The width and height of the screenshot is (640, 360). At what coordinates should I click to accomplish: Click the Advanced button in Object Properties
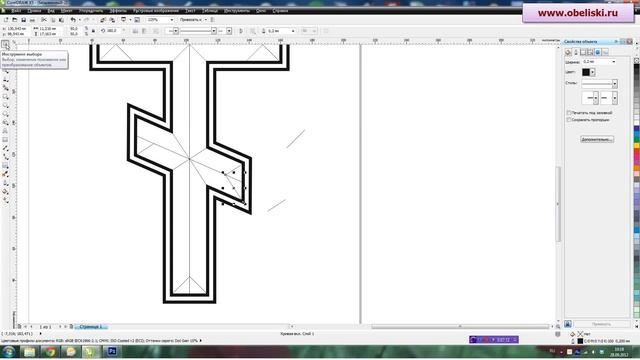point(597,139)
